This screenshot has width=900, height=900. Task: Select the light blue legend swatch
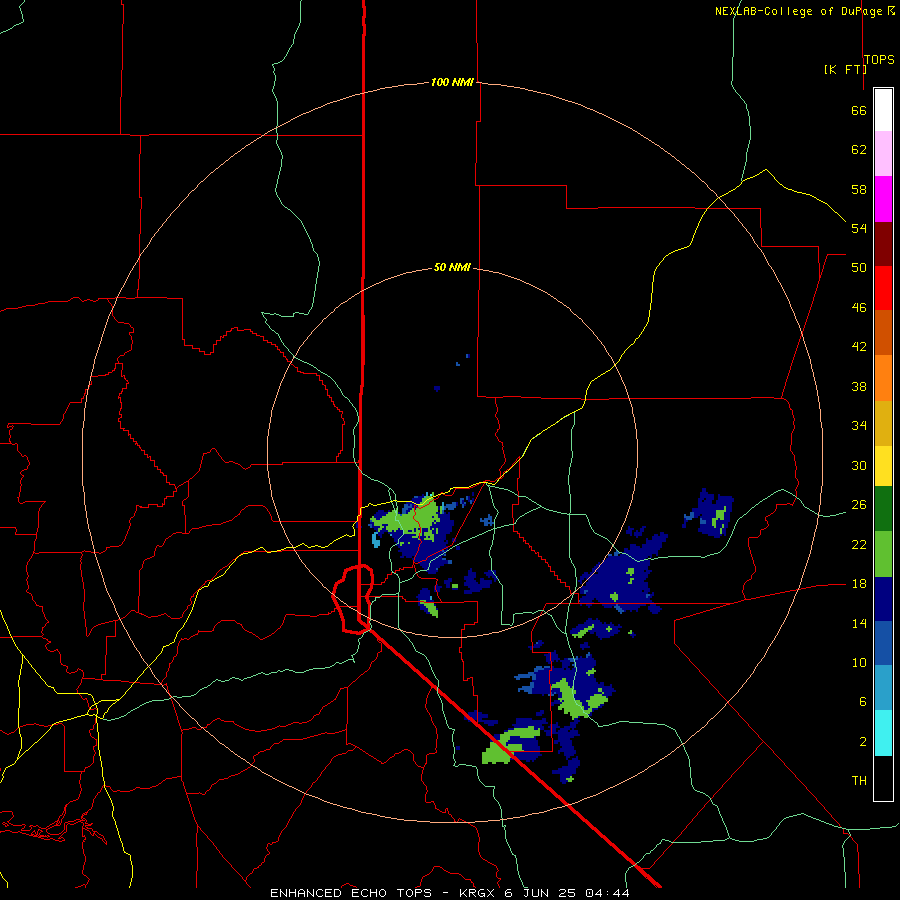[x=883, y=687]
